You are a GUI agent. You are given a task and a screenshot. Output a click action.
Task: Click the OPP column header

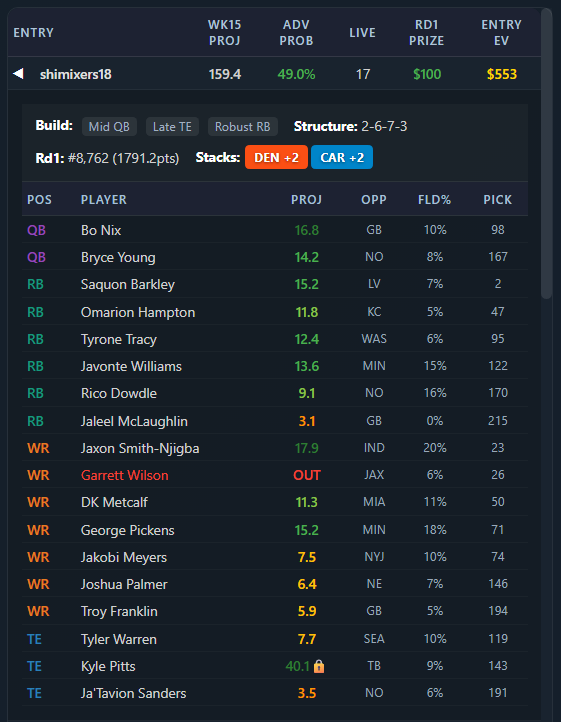(x=374, y=200)
